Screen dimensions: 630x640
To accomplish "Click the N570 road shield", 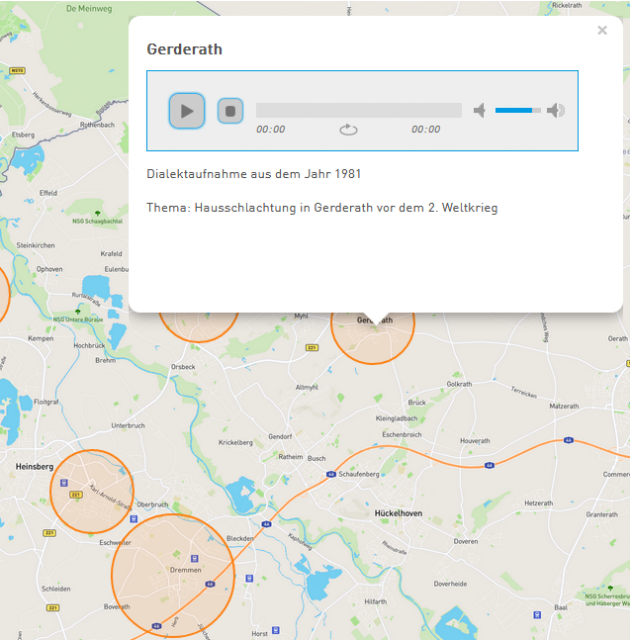I will point(17,70).
